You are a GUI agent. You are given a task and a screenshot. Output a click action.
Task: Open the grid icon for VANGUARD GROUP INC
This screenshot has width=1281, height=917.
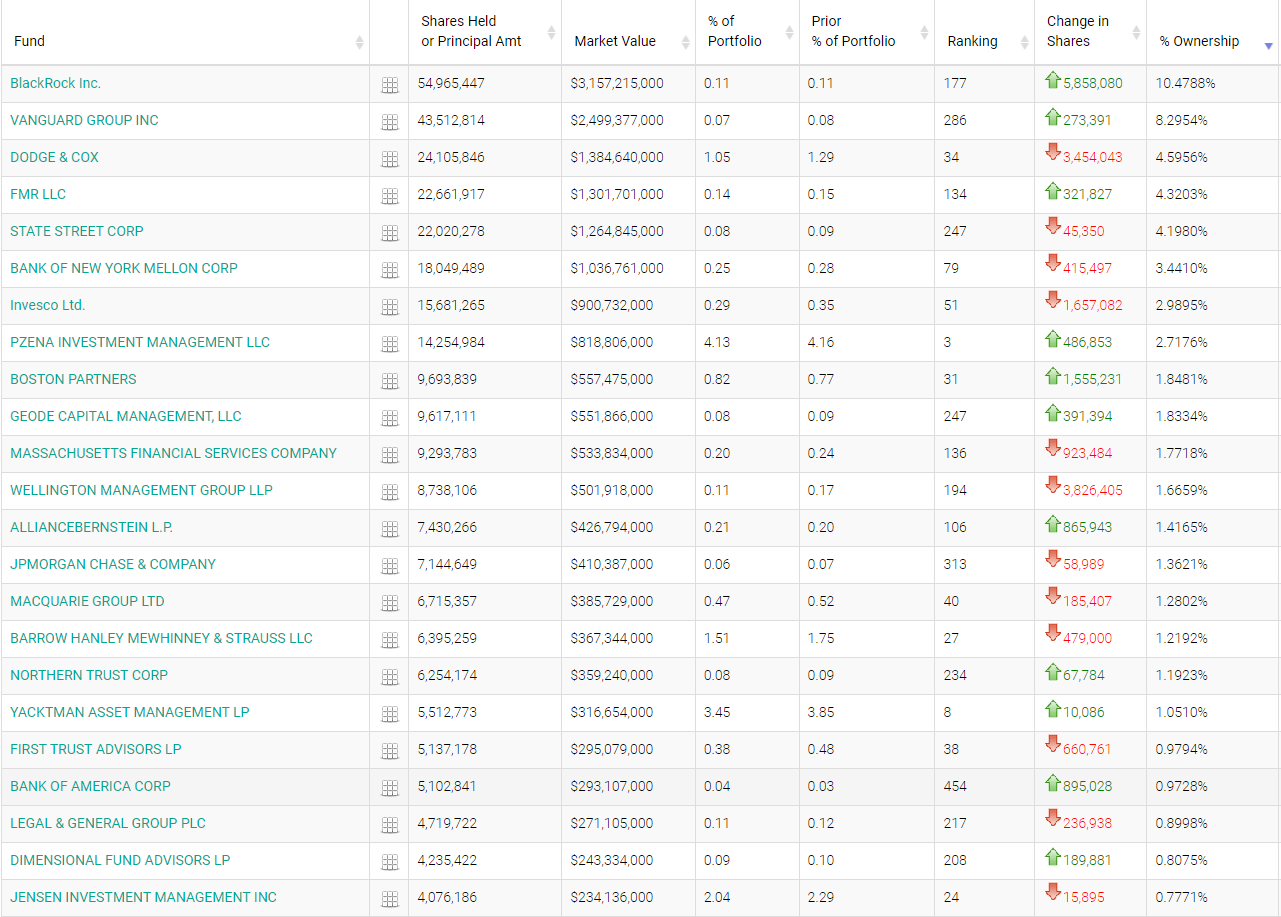click(390, 122)
